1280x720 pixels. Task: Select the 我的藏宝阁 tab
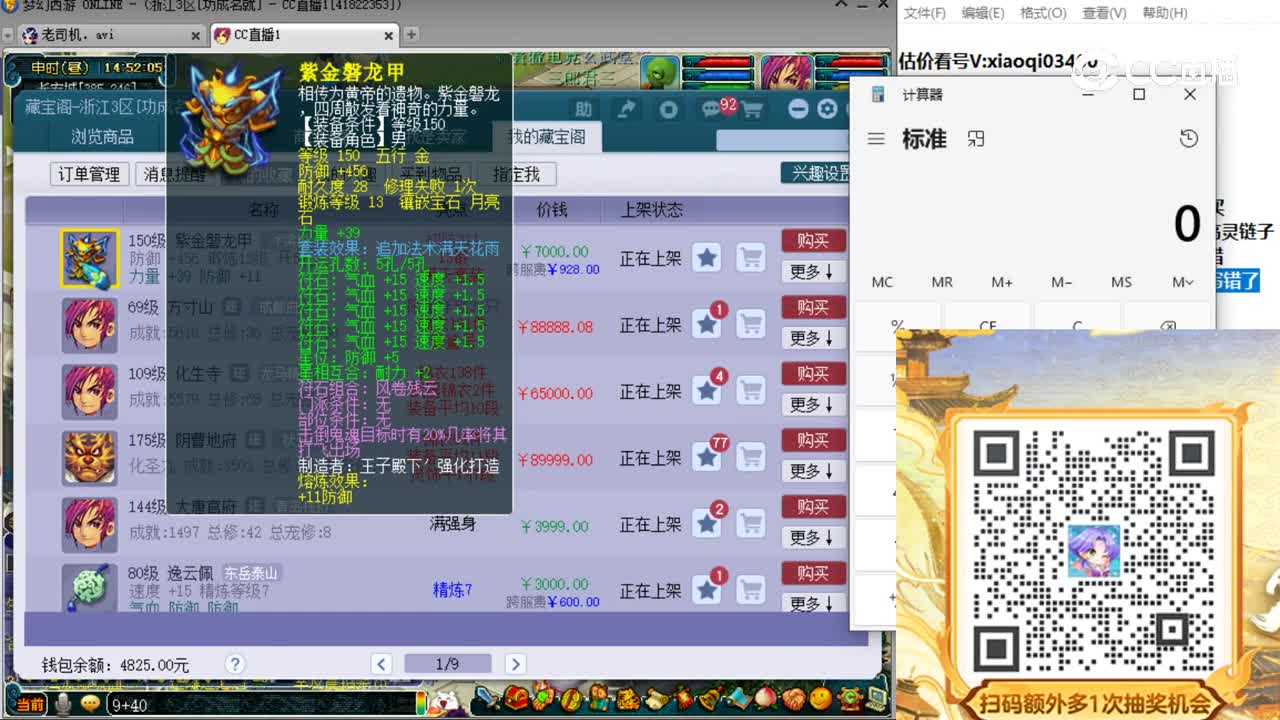(545, 137)
